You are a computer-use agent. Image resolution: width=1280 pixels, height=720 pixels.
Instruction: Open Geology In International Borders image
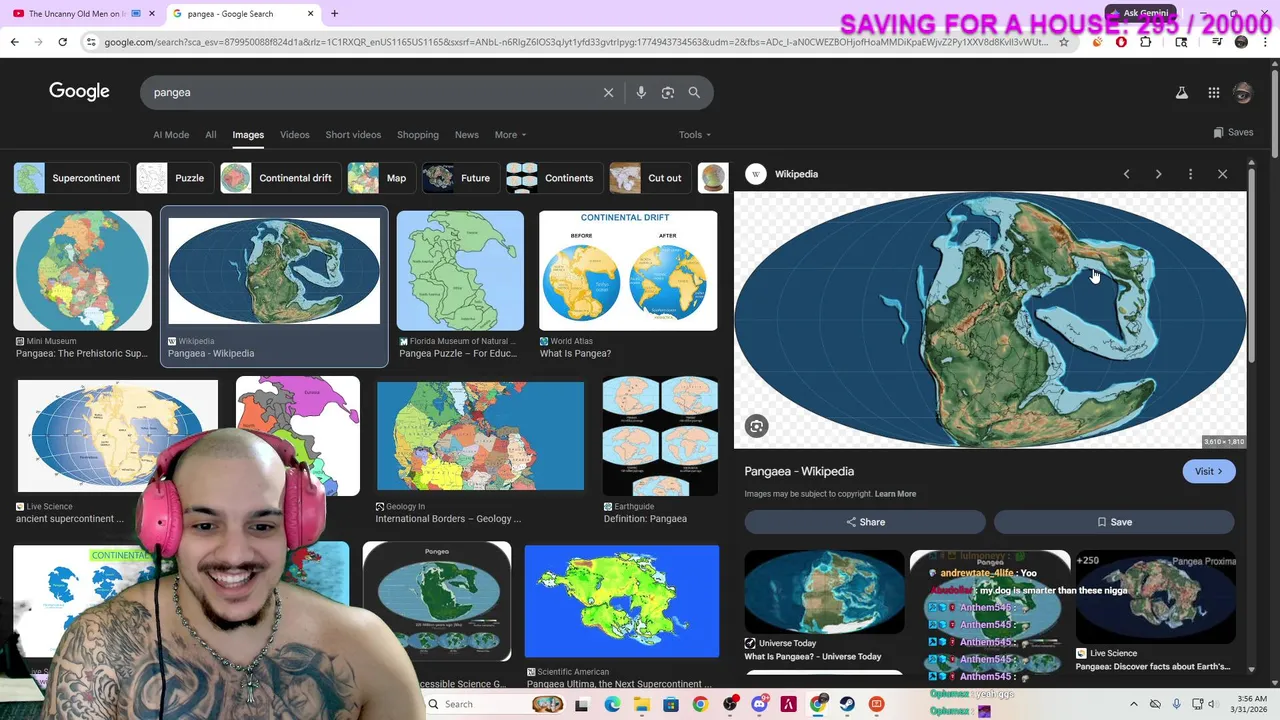[480, 436]
